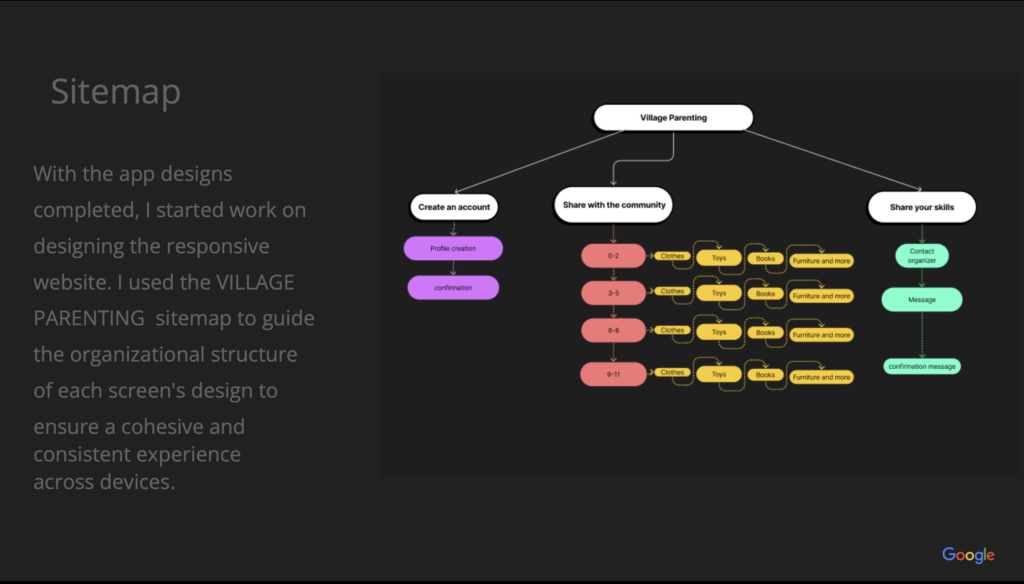Click Furniture and more in the 0-2 row
The width and height of the screenshot is (1024, 584).
821,261
